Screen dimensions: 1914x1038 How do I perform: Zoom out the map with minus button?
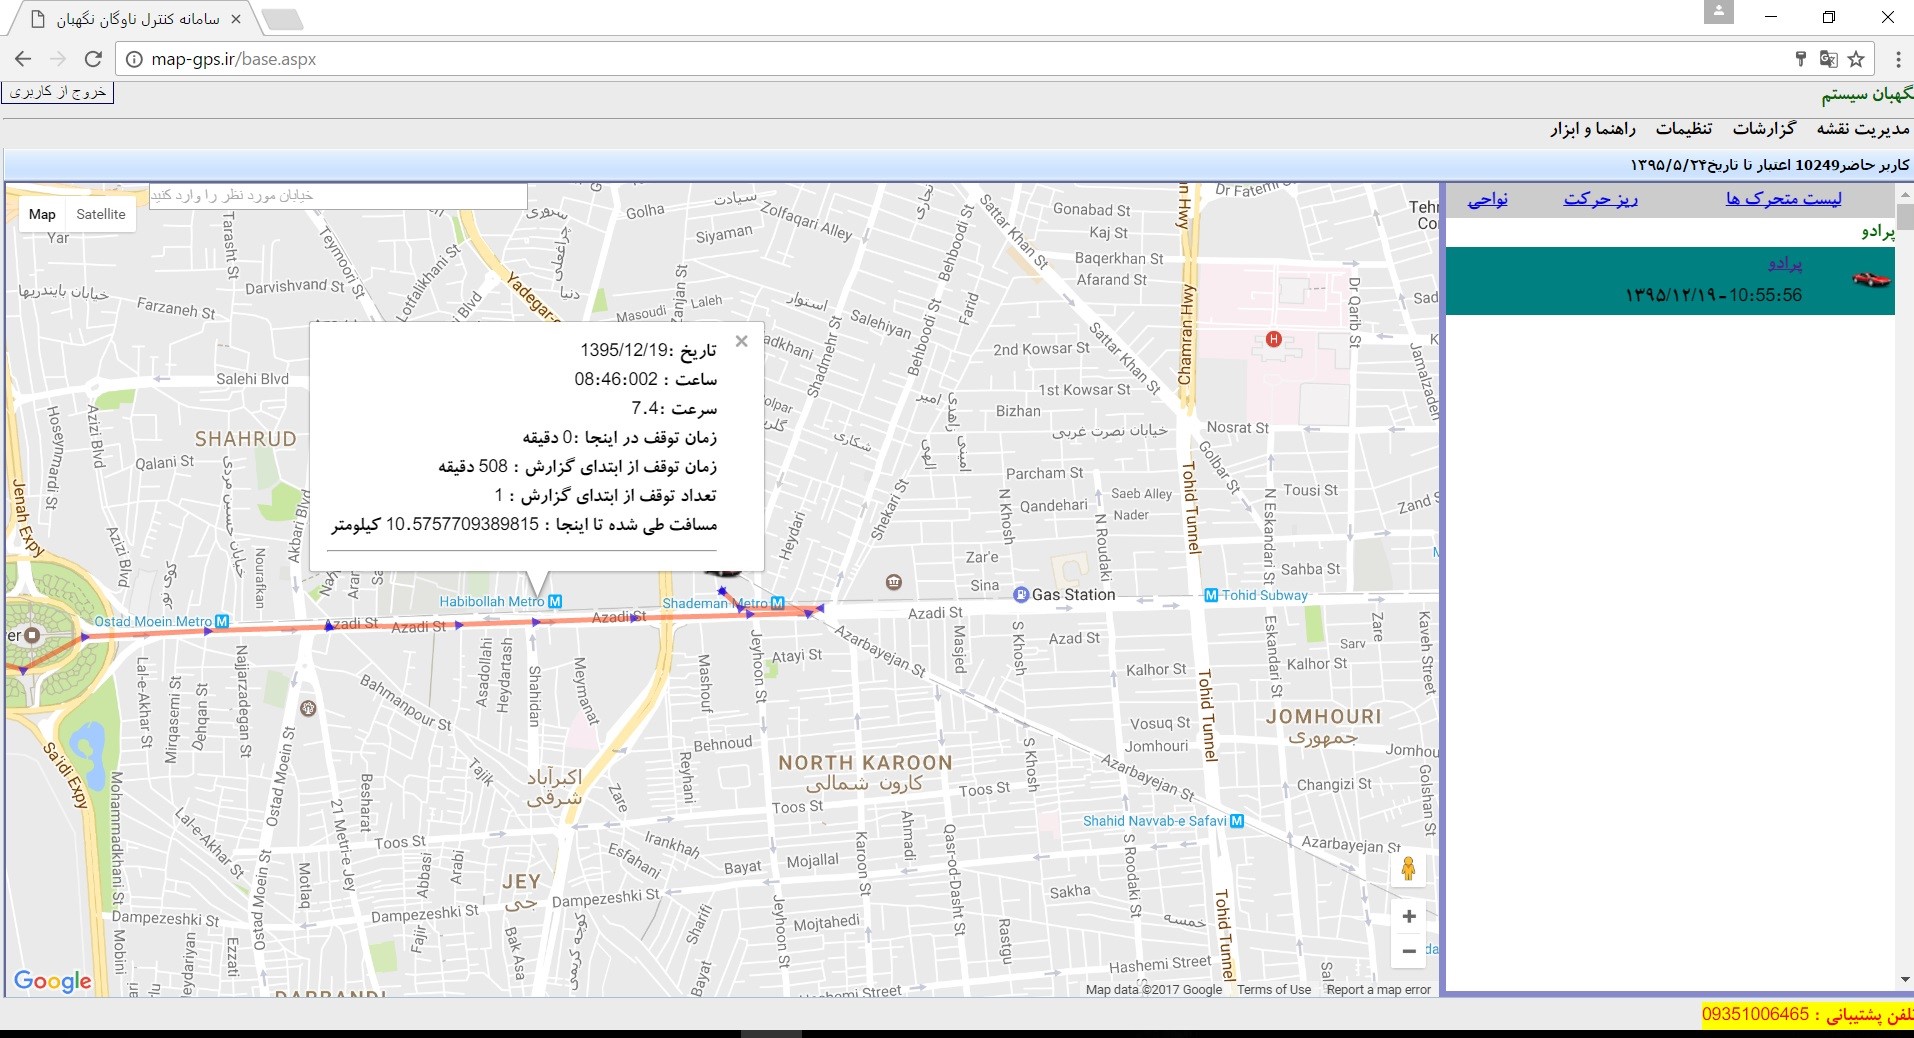coord(1408,951)
